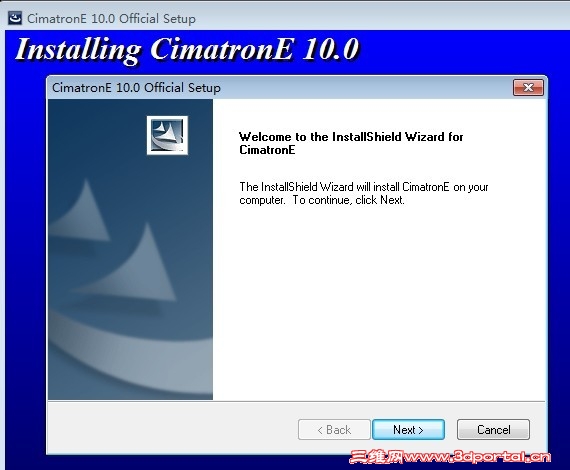
Task: Click the Cancel button
Action: (493, 430)
